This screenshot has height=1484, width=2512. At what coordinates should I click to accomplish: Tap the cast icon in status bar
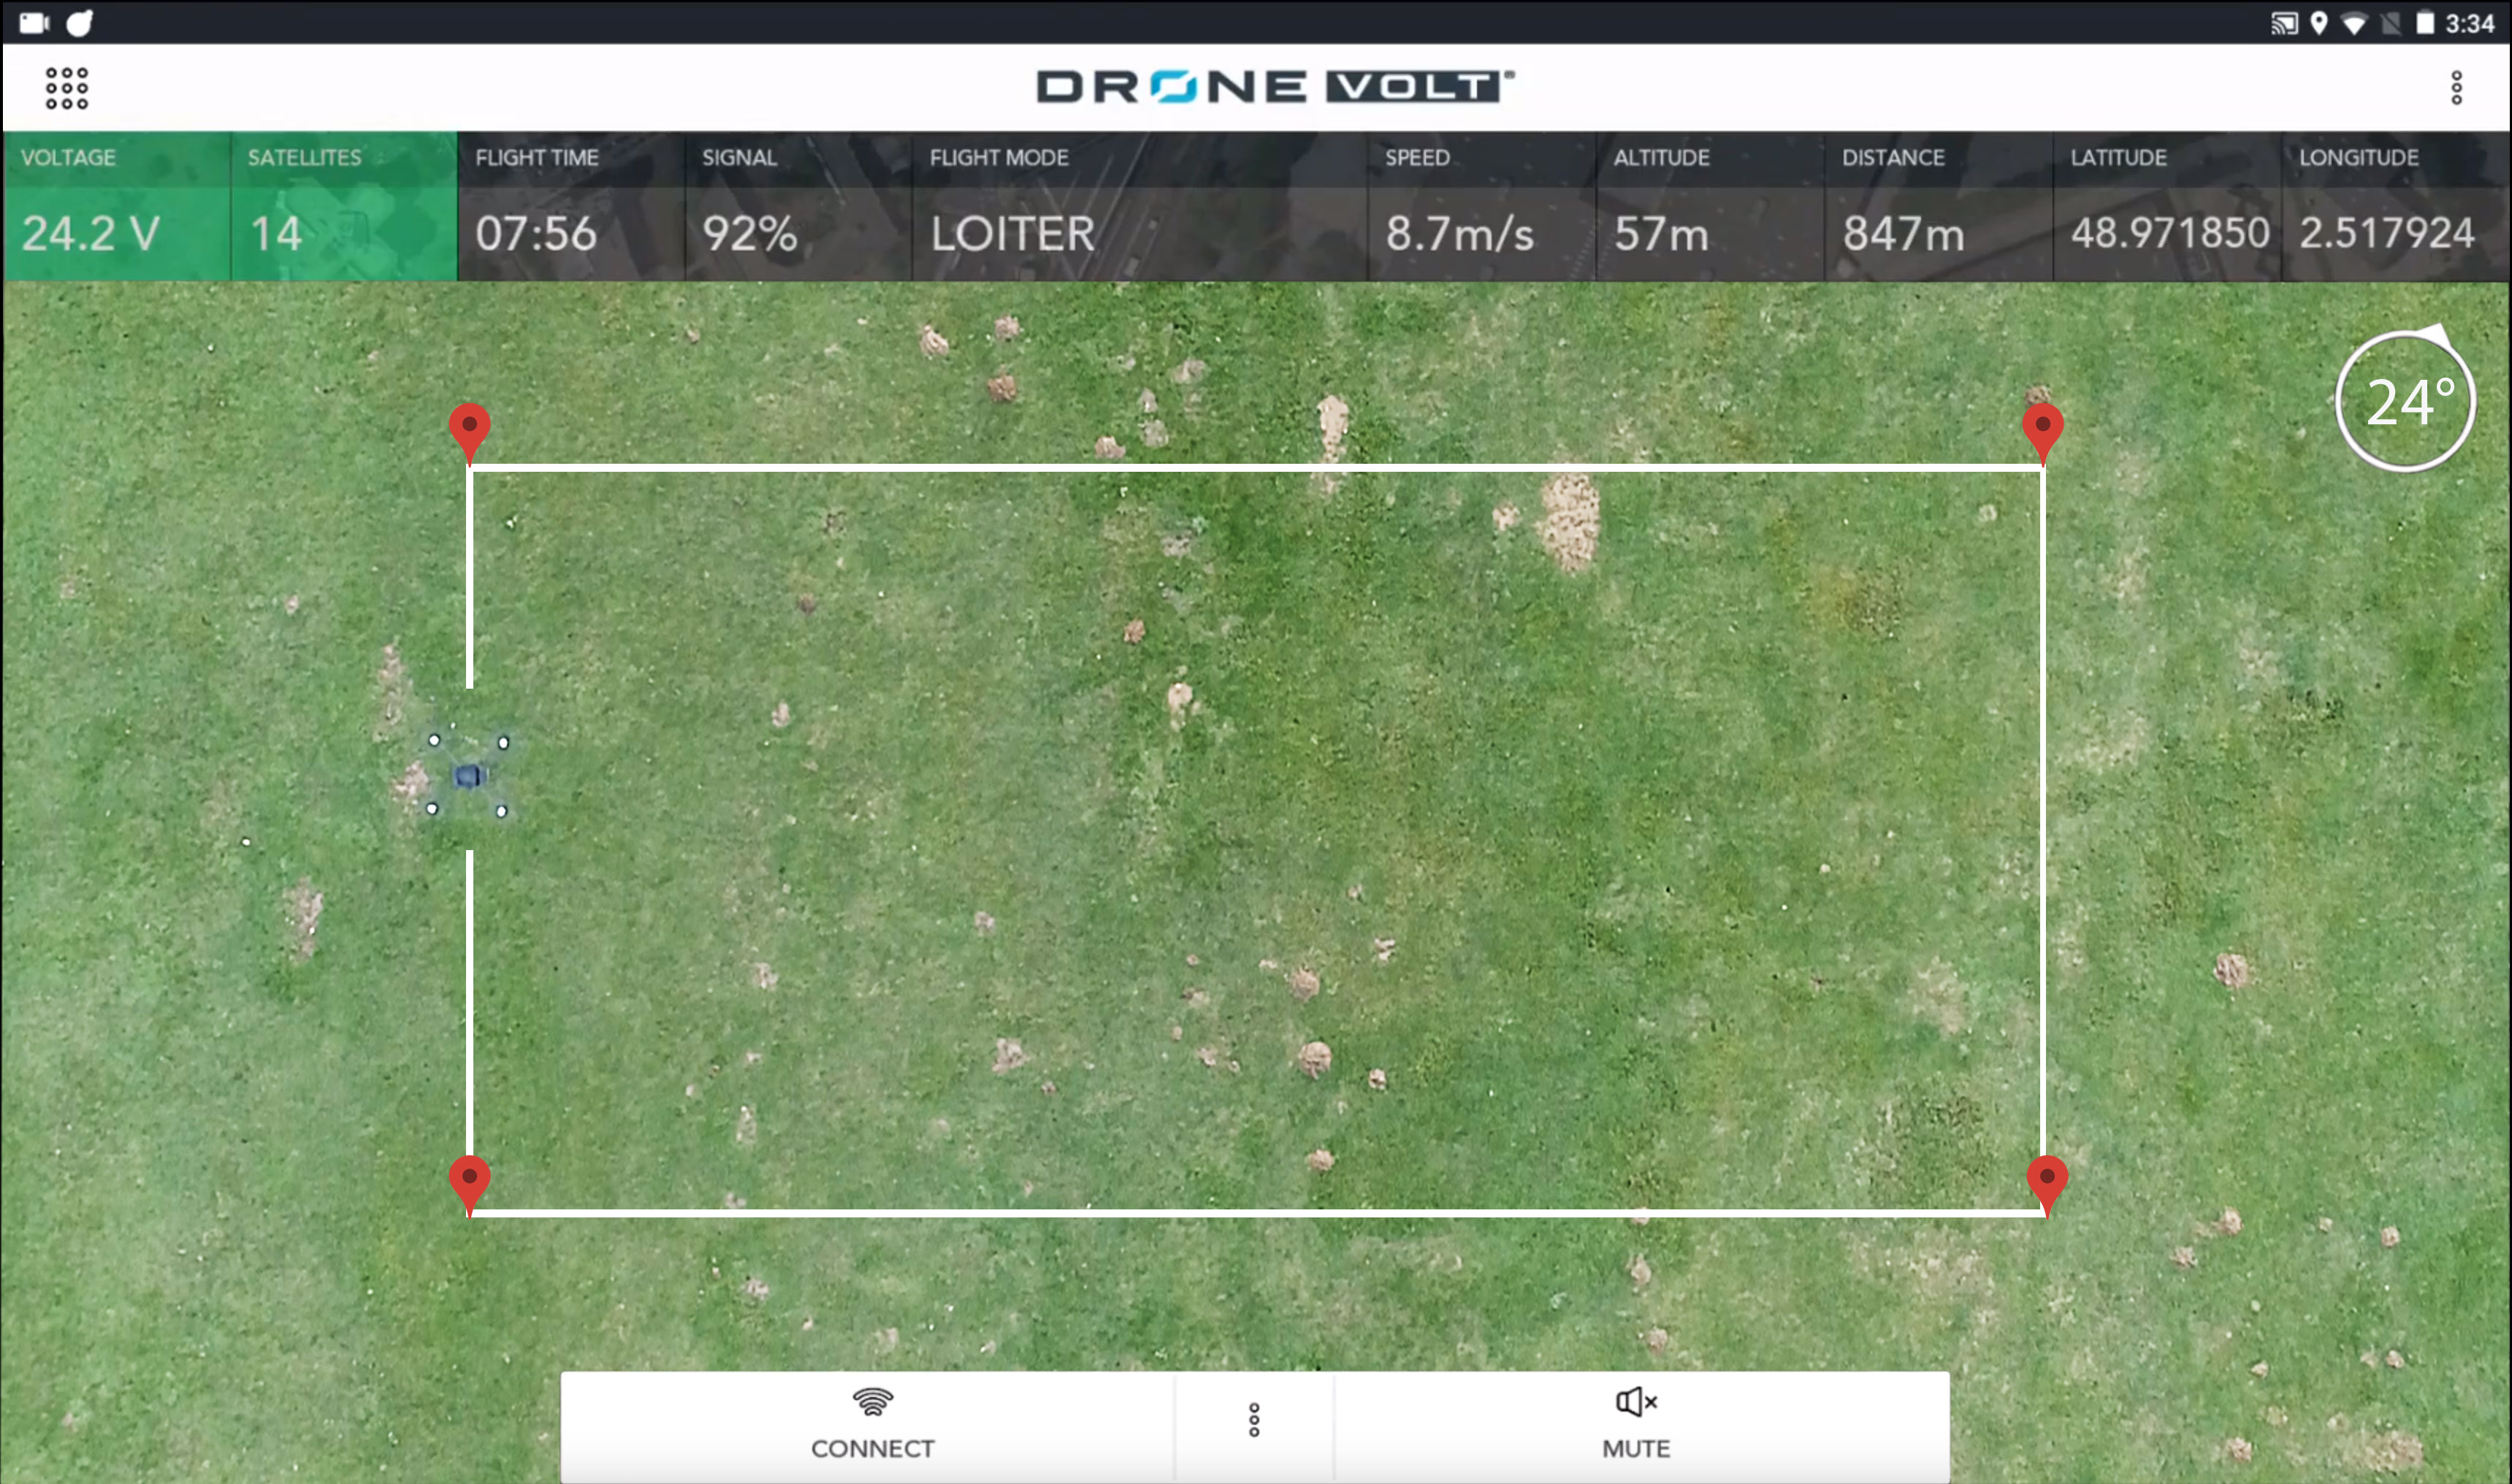click(x=2284, y=23)
